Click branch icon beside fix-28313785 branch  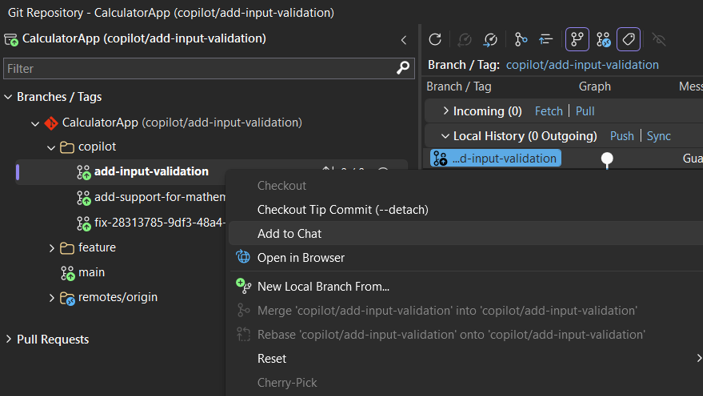tap(83, 223)
